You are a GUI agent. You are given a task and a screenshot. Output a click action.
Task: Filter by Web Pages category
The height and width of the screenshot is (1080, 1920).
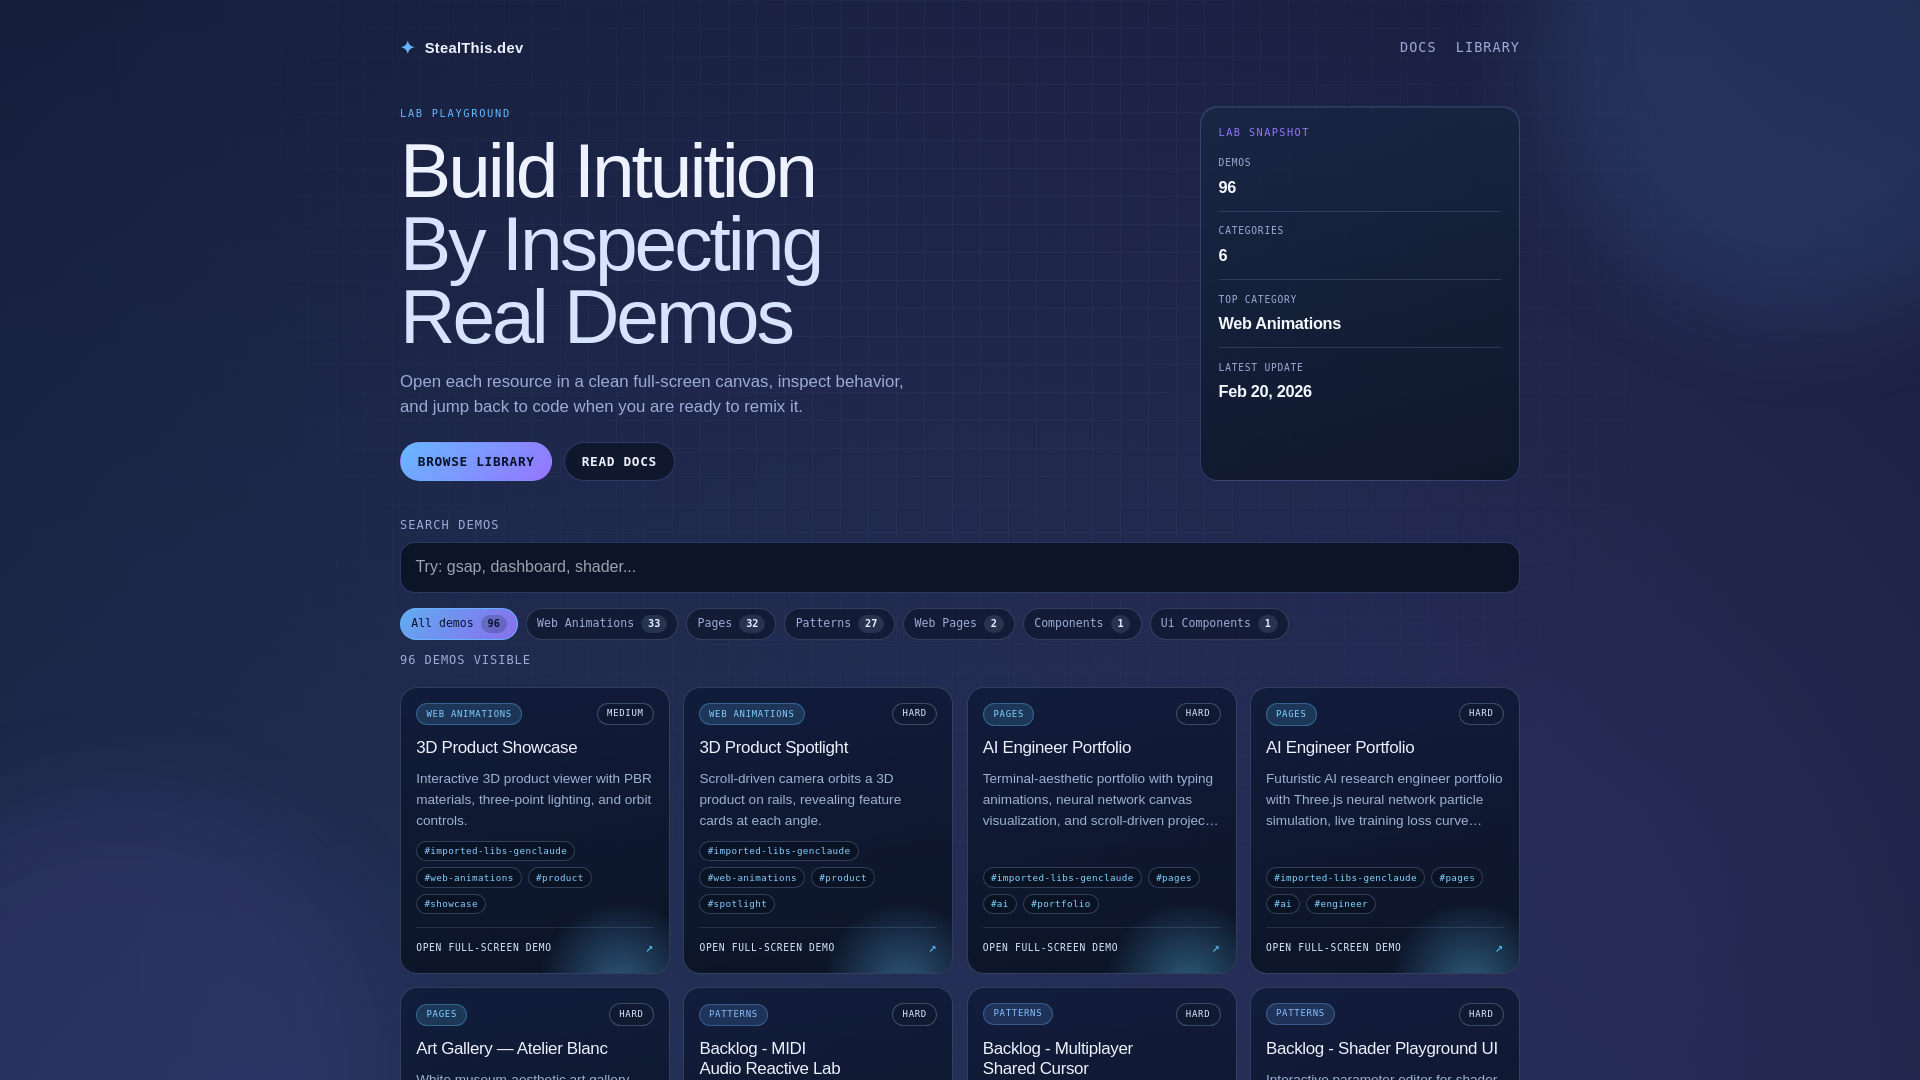(x=959, y=624)
